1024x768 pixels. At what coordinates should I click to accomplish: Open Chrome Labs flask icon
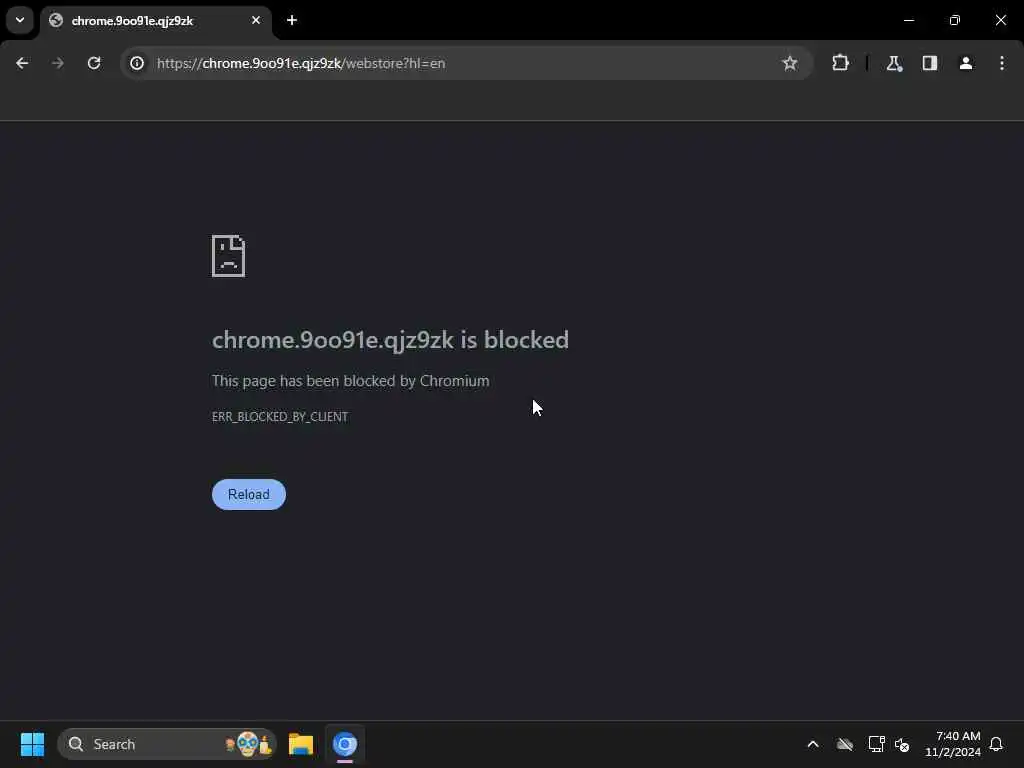[894, 63]
